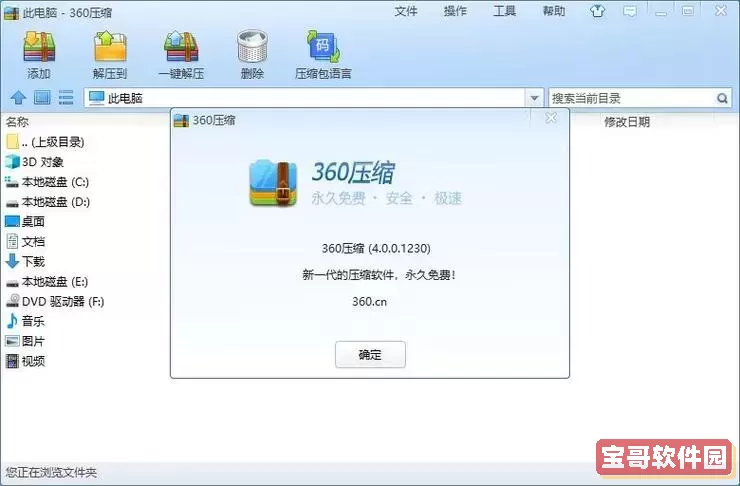
Task: Click the 解压到 (Extract to) toolbar icon
Action: [110, 47]
